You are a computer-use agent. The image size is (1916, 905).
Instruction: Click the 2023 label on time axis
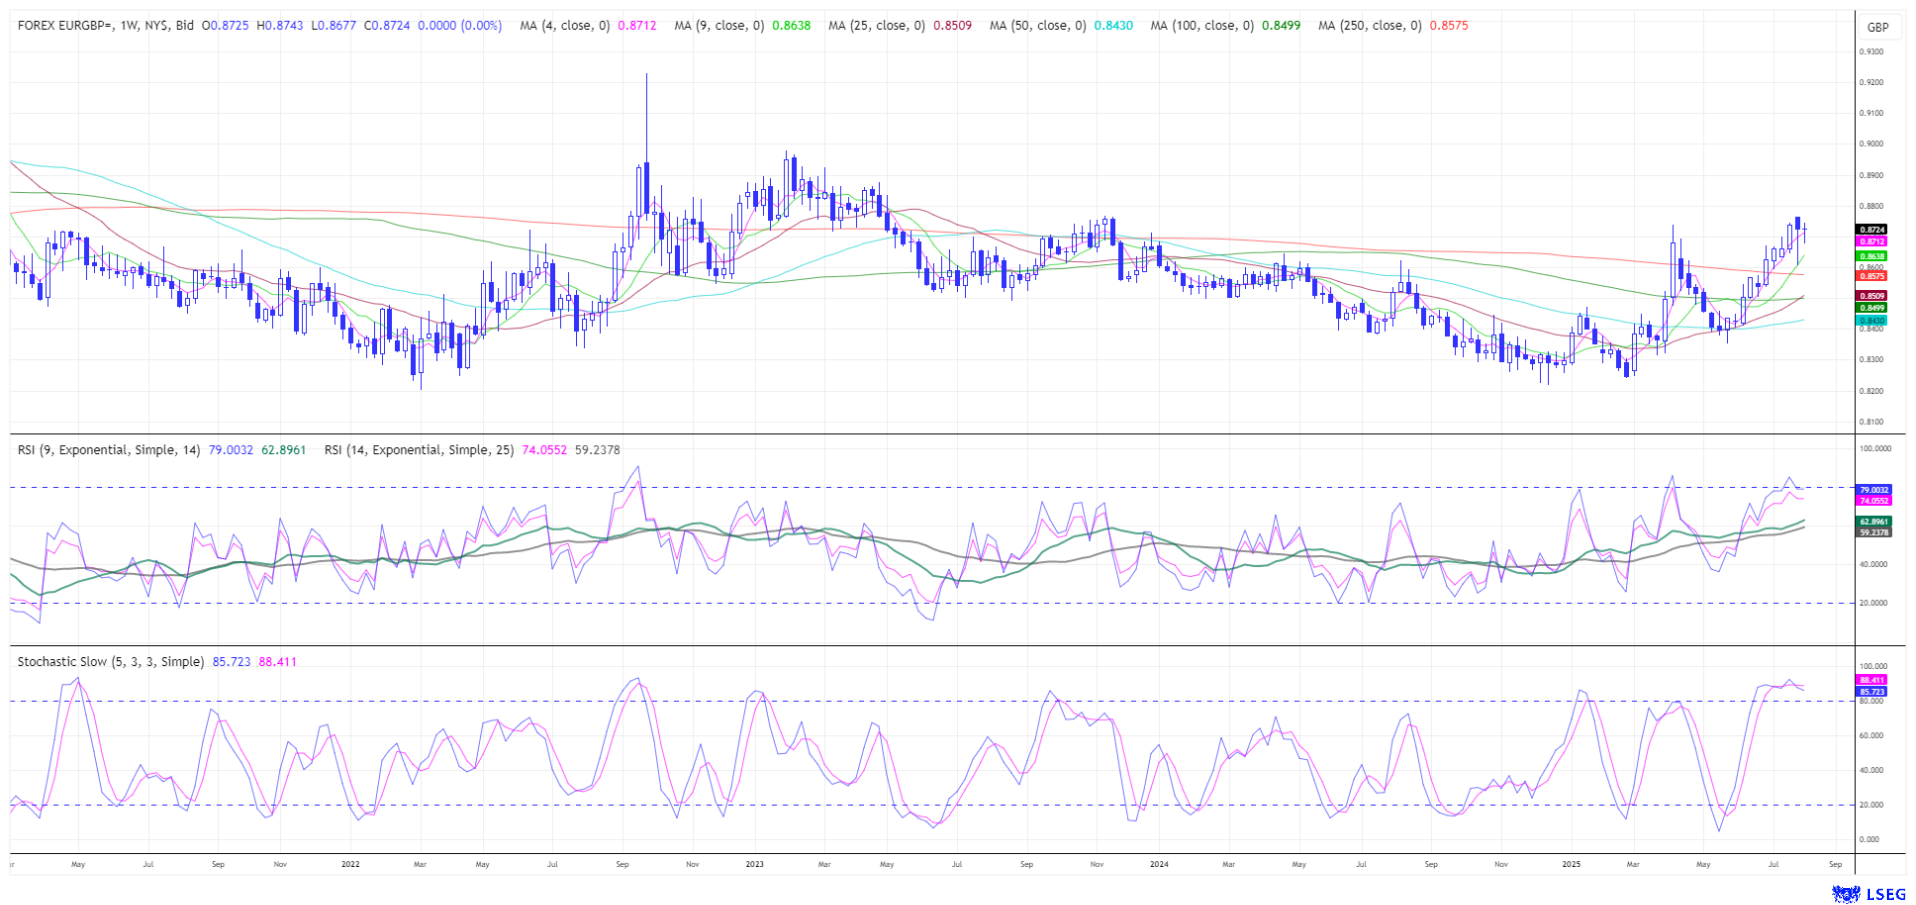pos(755,864)
